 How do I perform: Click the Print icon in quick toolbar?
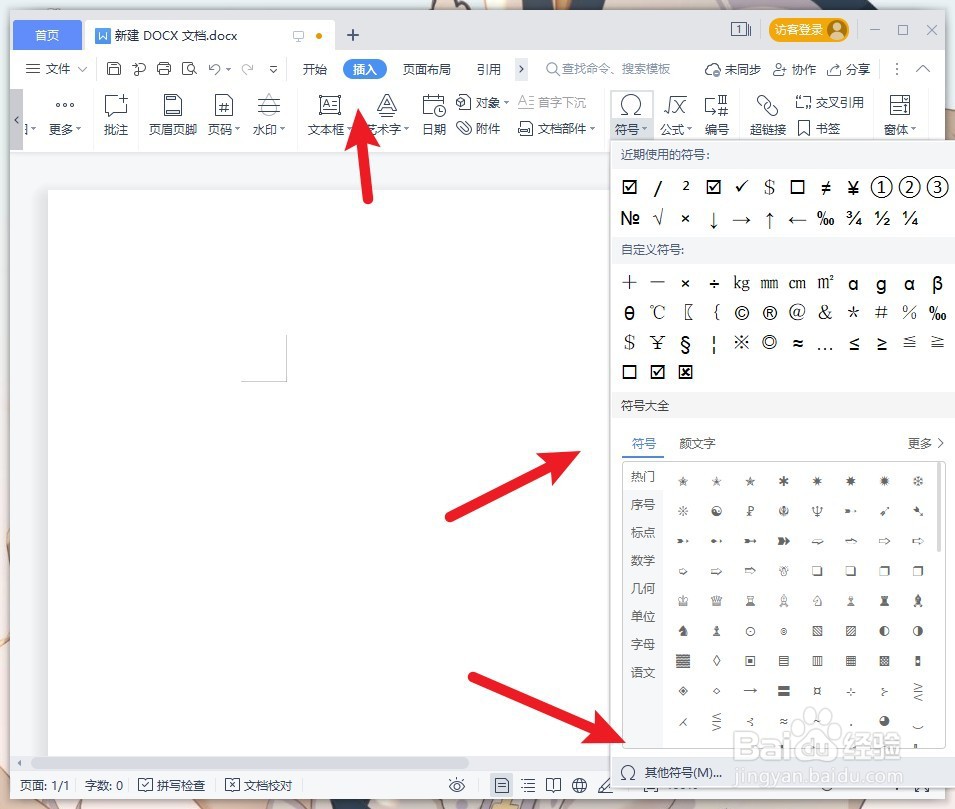[x=164, y=69]
